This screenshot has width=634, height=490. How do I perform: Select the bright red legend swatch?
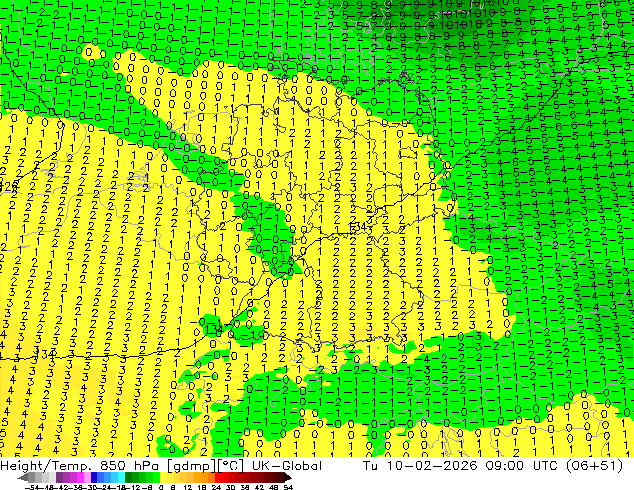coord(218,478)
